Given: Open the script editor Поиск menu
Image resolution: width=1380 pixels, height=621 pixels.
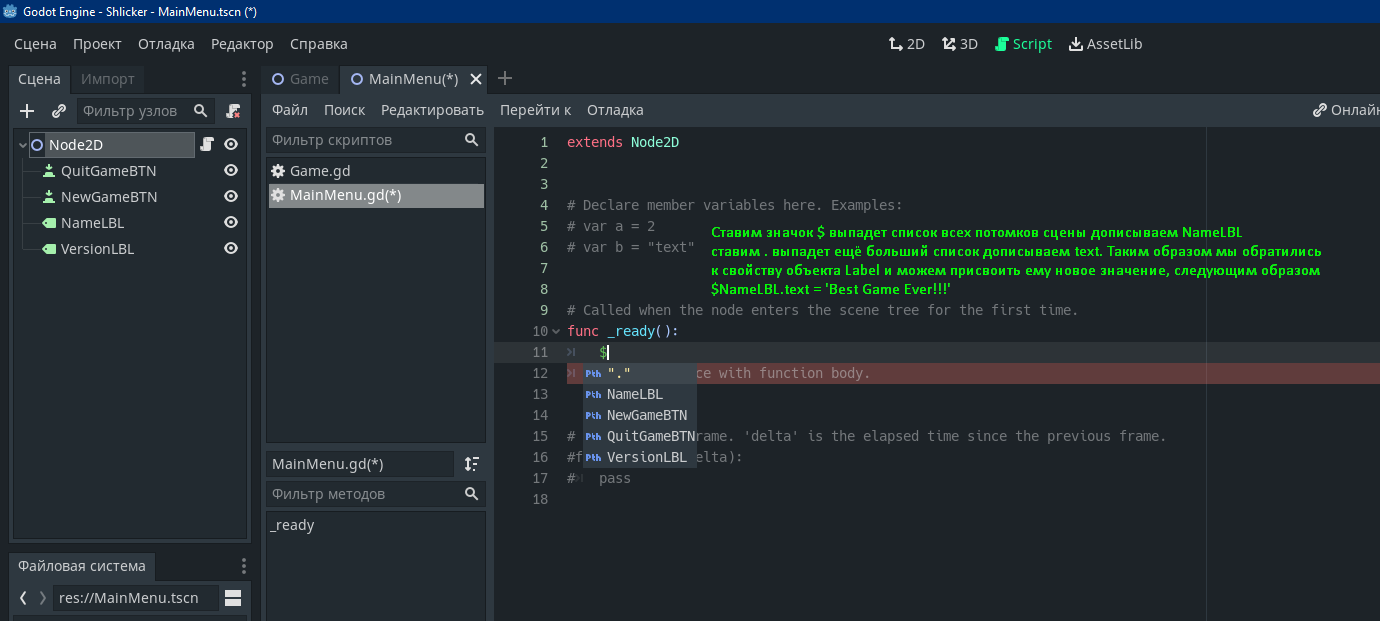Looking at the screenshot, I should (x=344, y=110).
